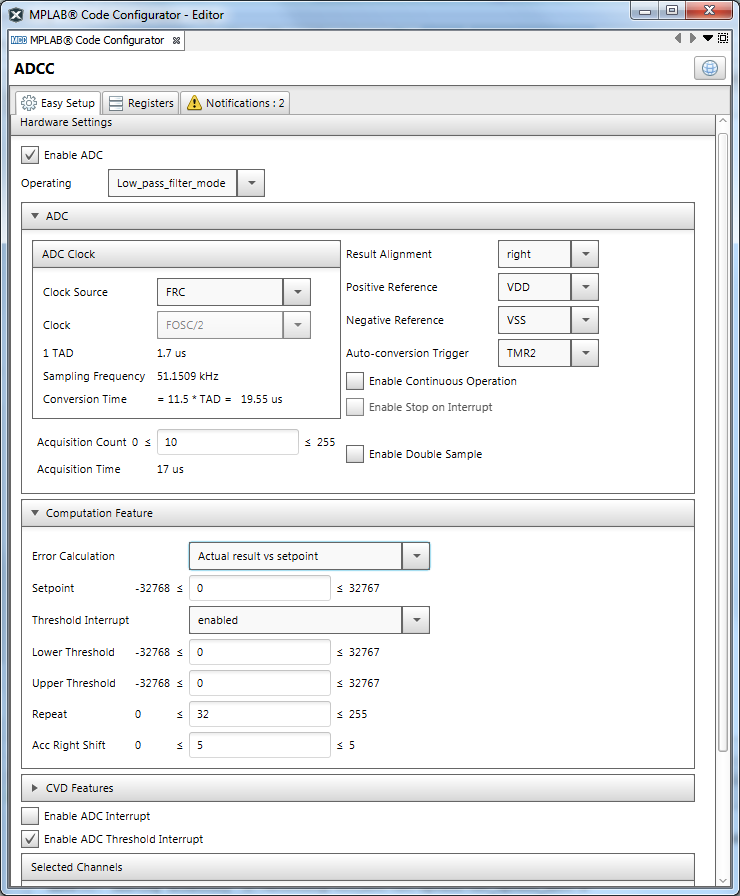Click the Acquisition Count input field

[x=228, y=442]
